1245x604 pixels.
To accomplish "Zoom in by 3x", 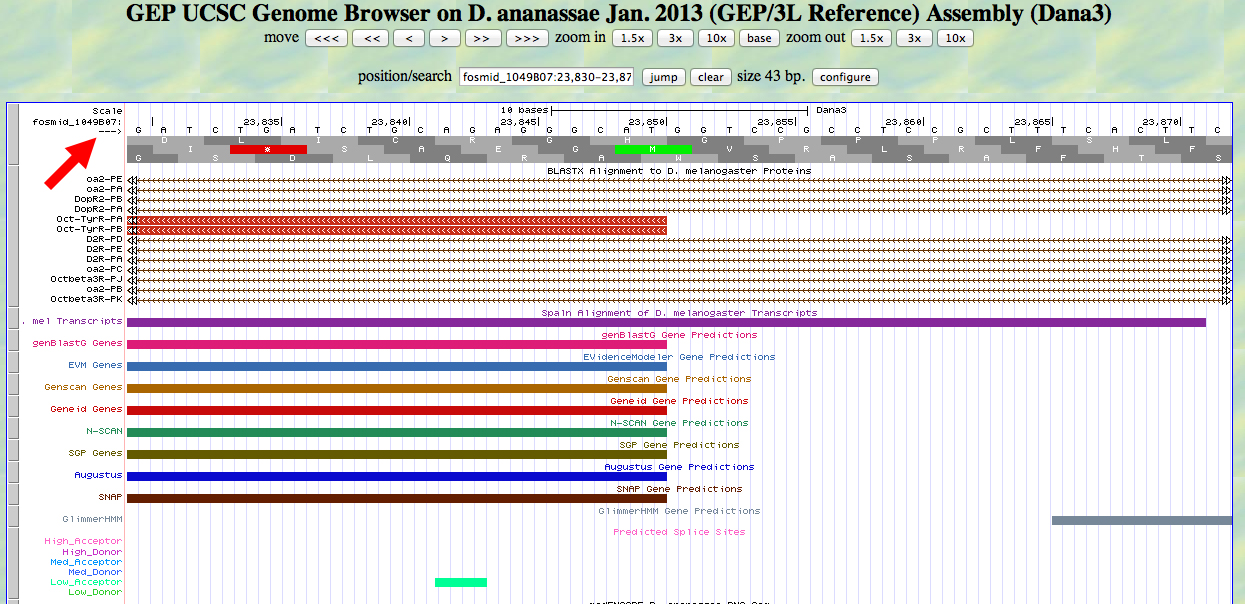I will [x=675, y=38].
